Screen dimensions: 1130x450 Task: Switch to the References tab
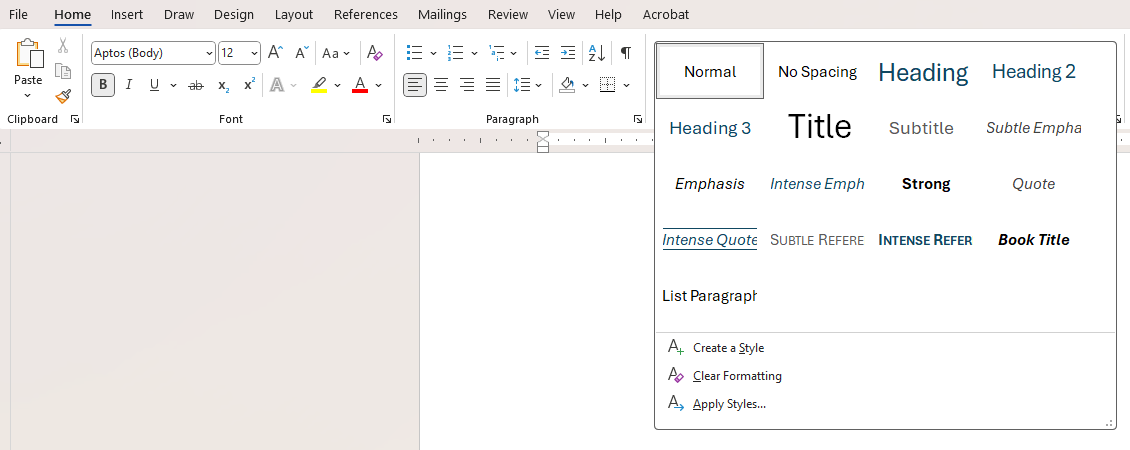[x=365, y=14]
